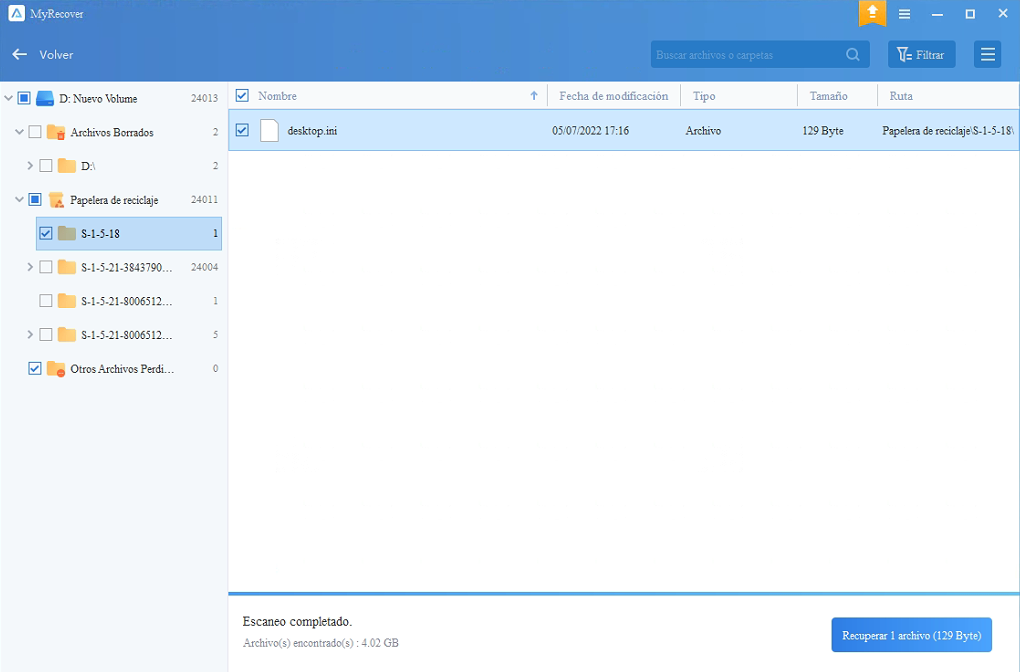Sort by the Nombre column header
The image size is (1020, 672).
pos(277,96)
